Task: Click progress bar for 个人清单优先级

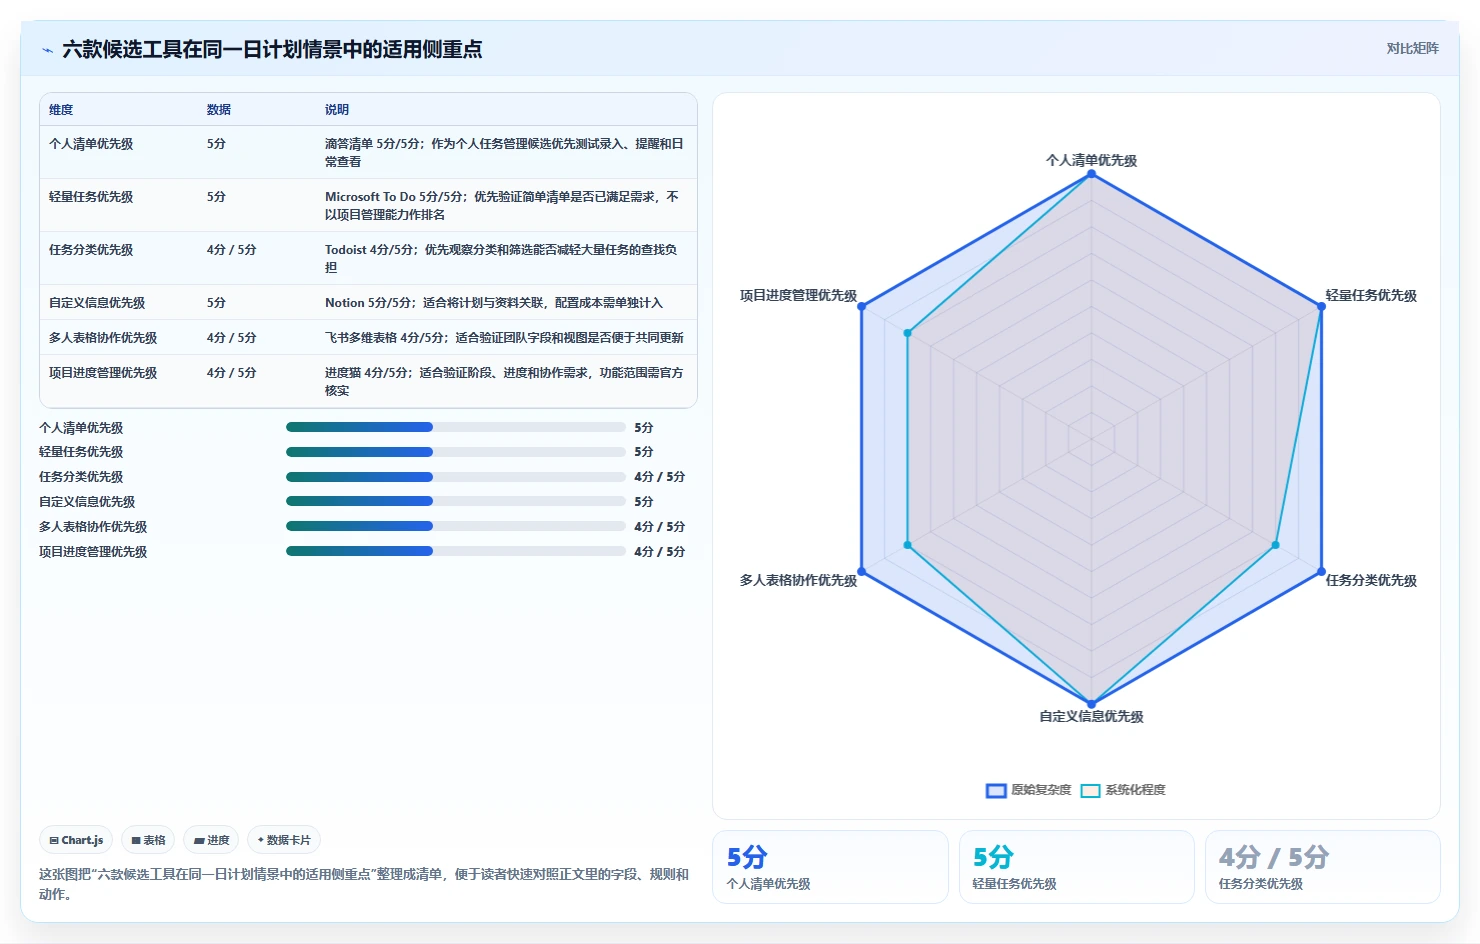Action: point(456,427)
